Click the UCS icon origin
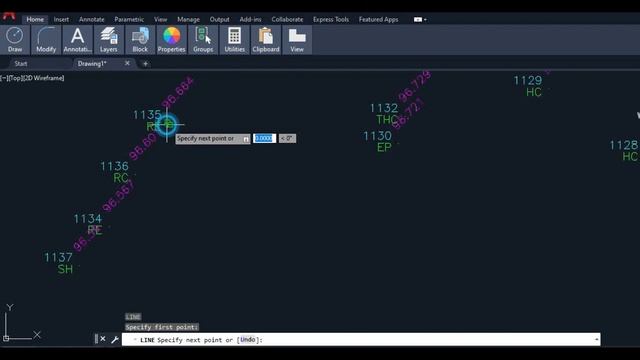The image size is (640, 360). click(6, 338)
